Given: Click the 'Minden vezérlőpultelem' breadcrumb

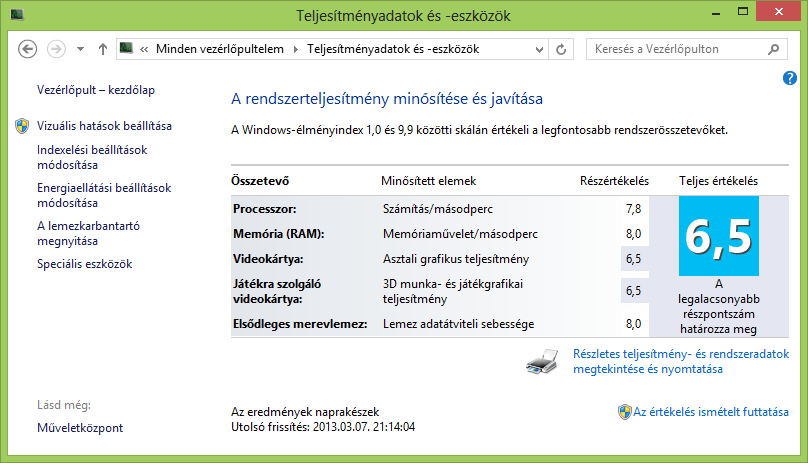Looking at the screenshot, I should point(220,49).
